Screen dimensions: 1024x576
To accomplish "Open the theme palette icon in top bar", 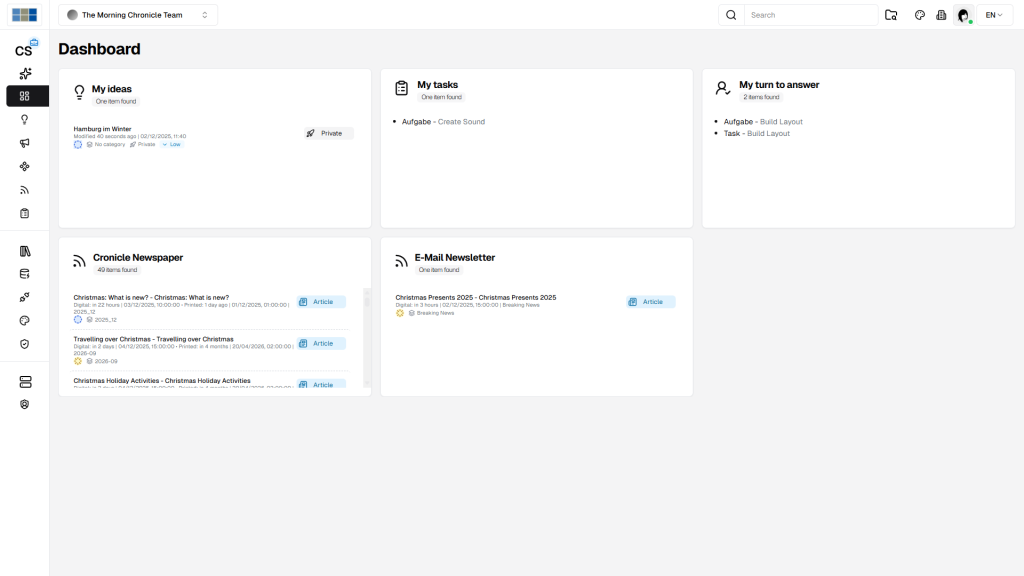I will [920, 15].
